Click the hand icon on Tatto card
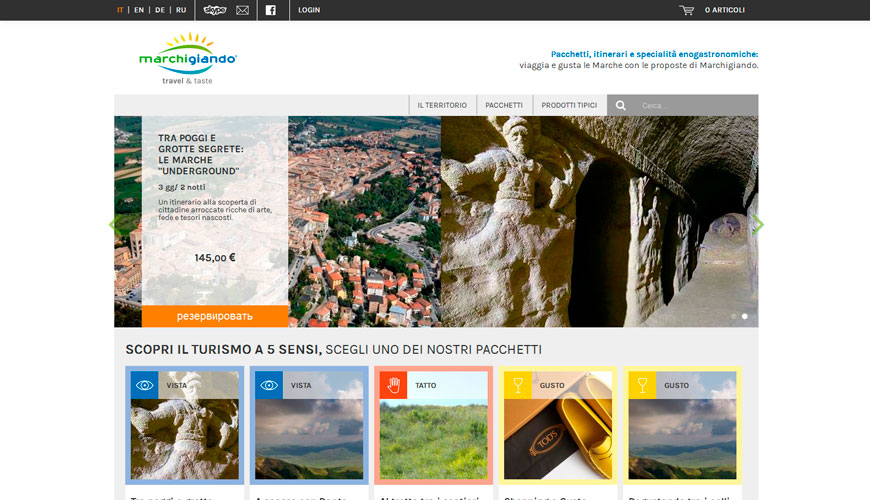This screenshot has width=870, height=500. [x=393, y=385]
